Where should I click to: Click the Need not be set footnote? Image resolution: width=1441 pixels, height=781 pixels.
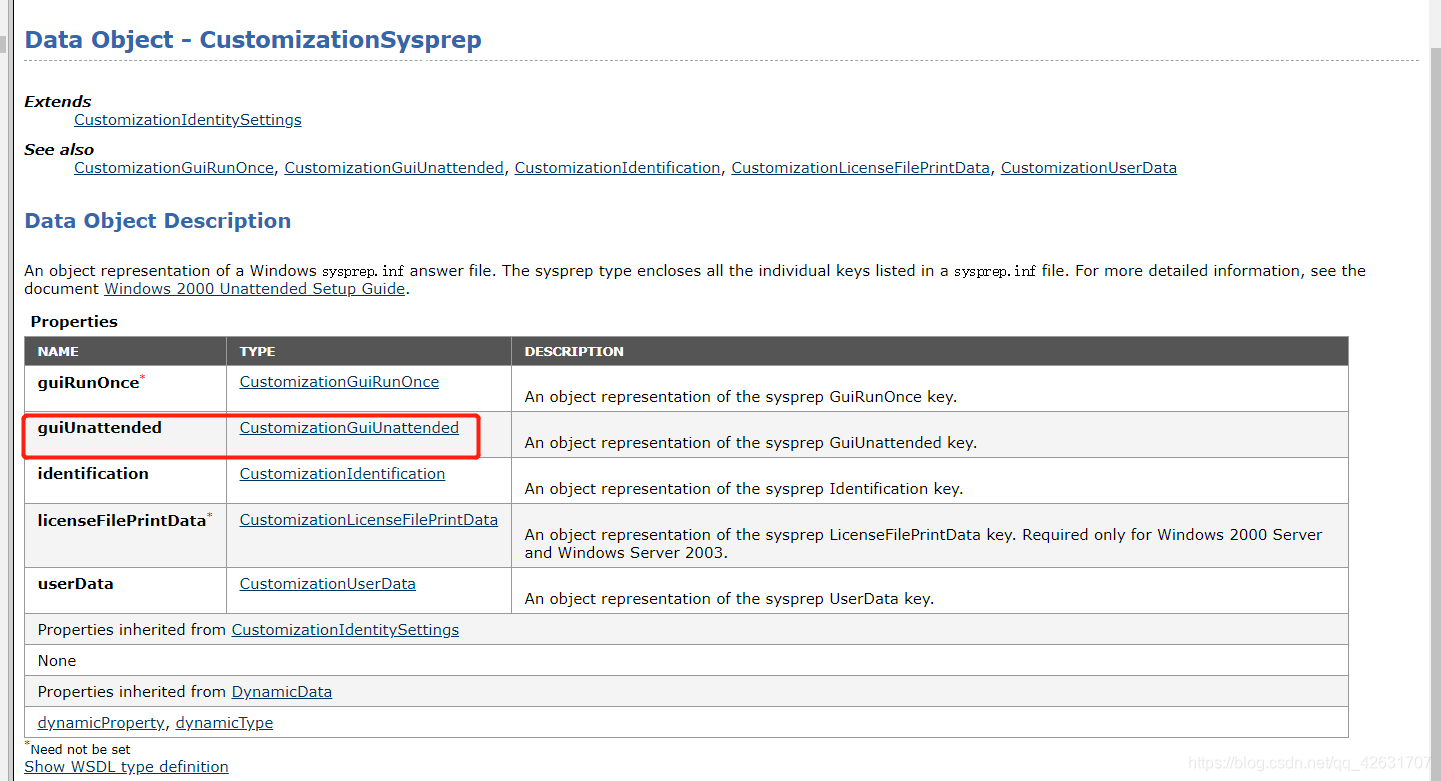click(80, 749)
